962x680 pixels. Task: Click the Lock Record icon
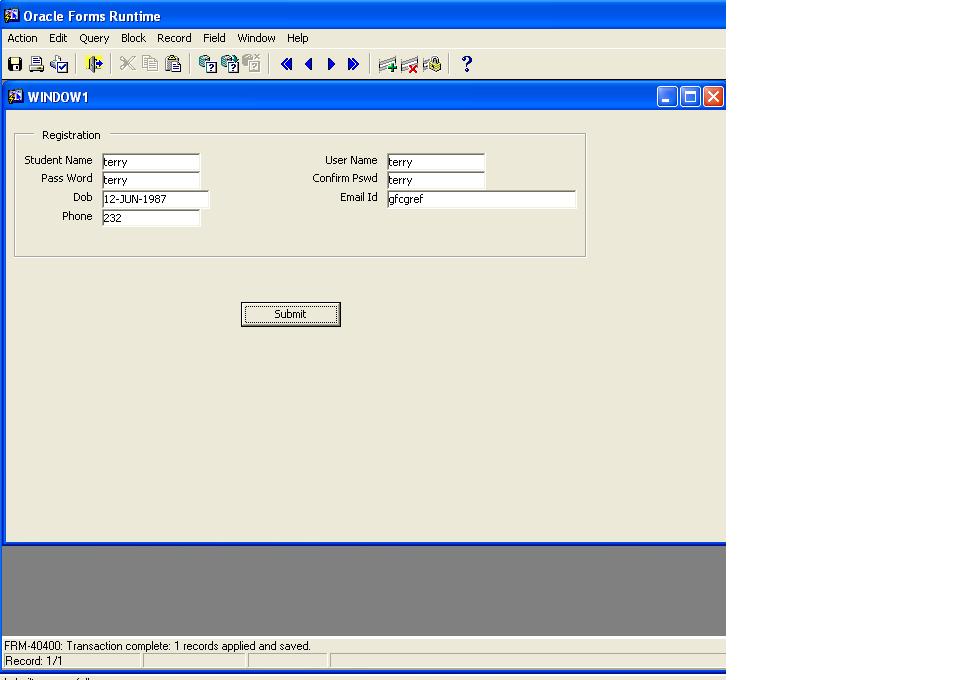pyautogui.click(x=432, y=64)
